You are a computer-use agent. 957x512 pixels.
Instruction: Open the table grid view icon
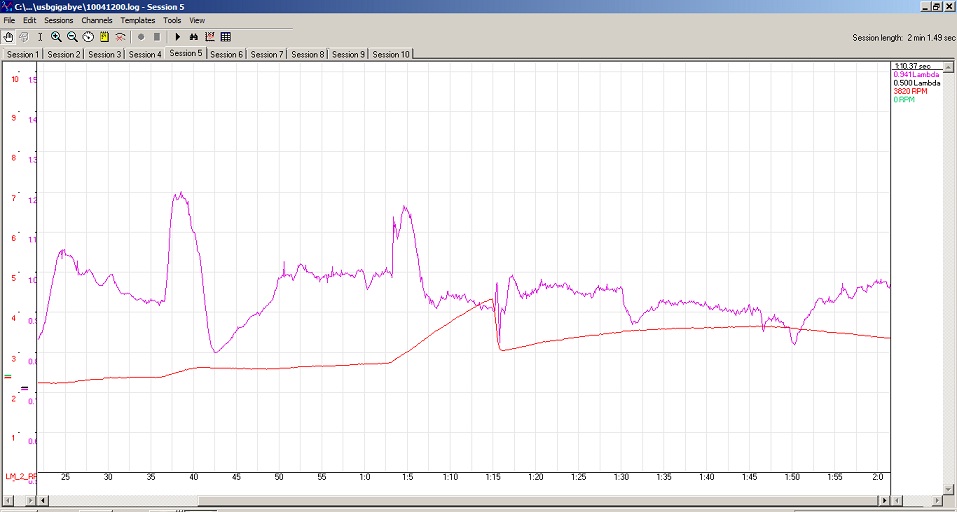pyautogui.click(x=225, y=37)
